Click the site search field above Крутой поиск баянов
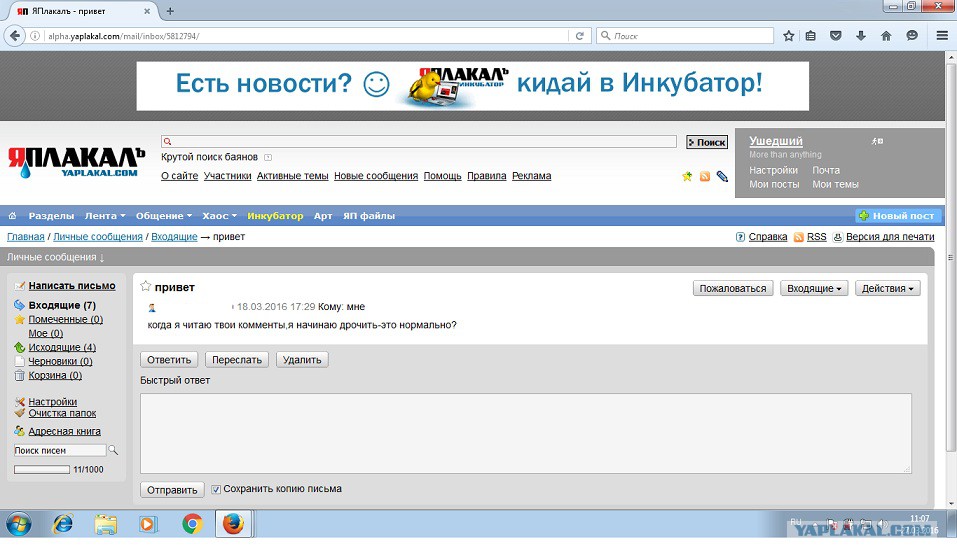The height and width of the screenshot is (560, 957). click(419, 142)
